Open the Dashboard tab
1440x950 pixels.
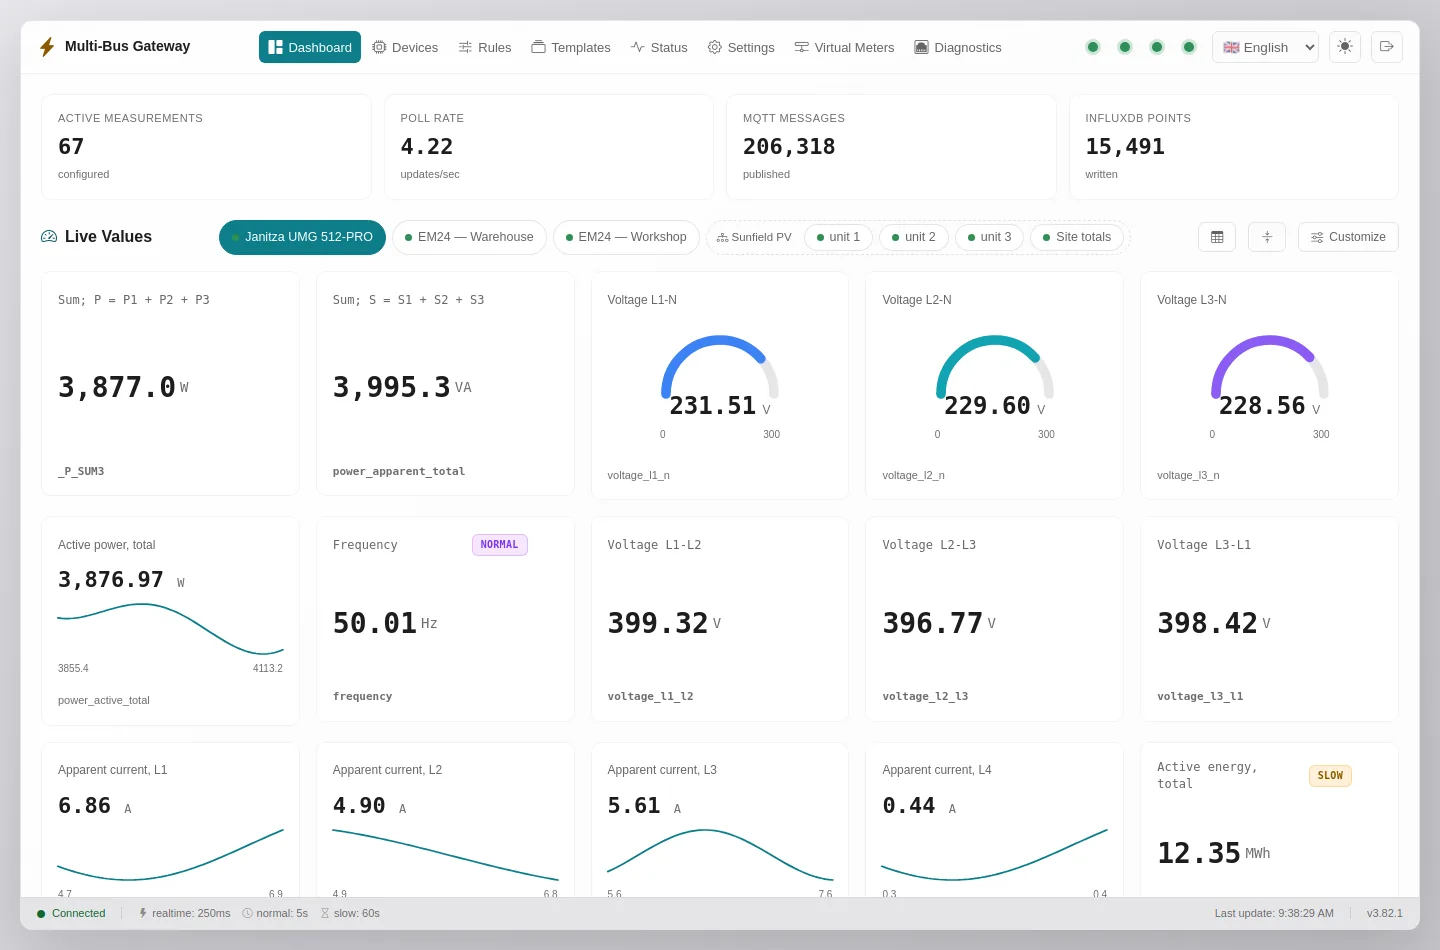(310, 47)
